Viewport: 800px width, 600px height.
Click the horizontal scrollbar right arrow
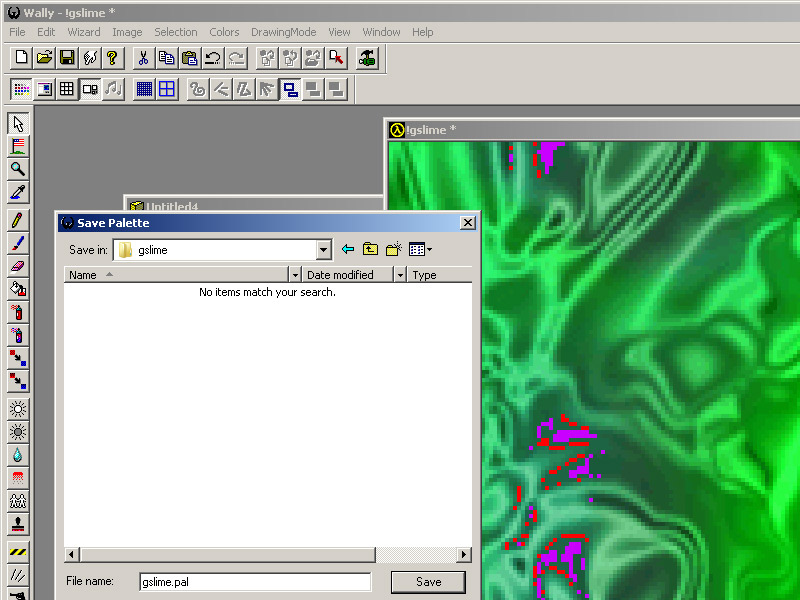coord(464,554)
